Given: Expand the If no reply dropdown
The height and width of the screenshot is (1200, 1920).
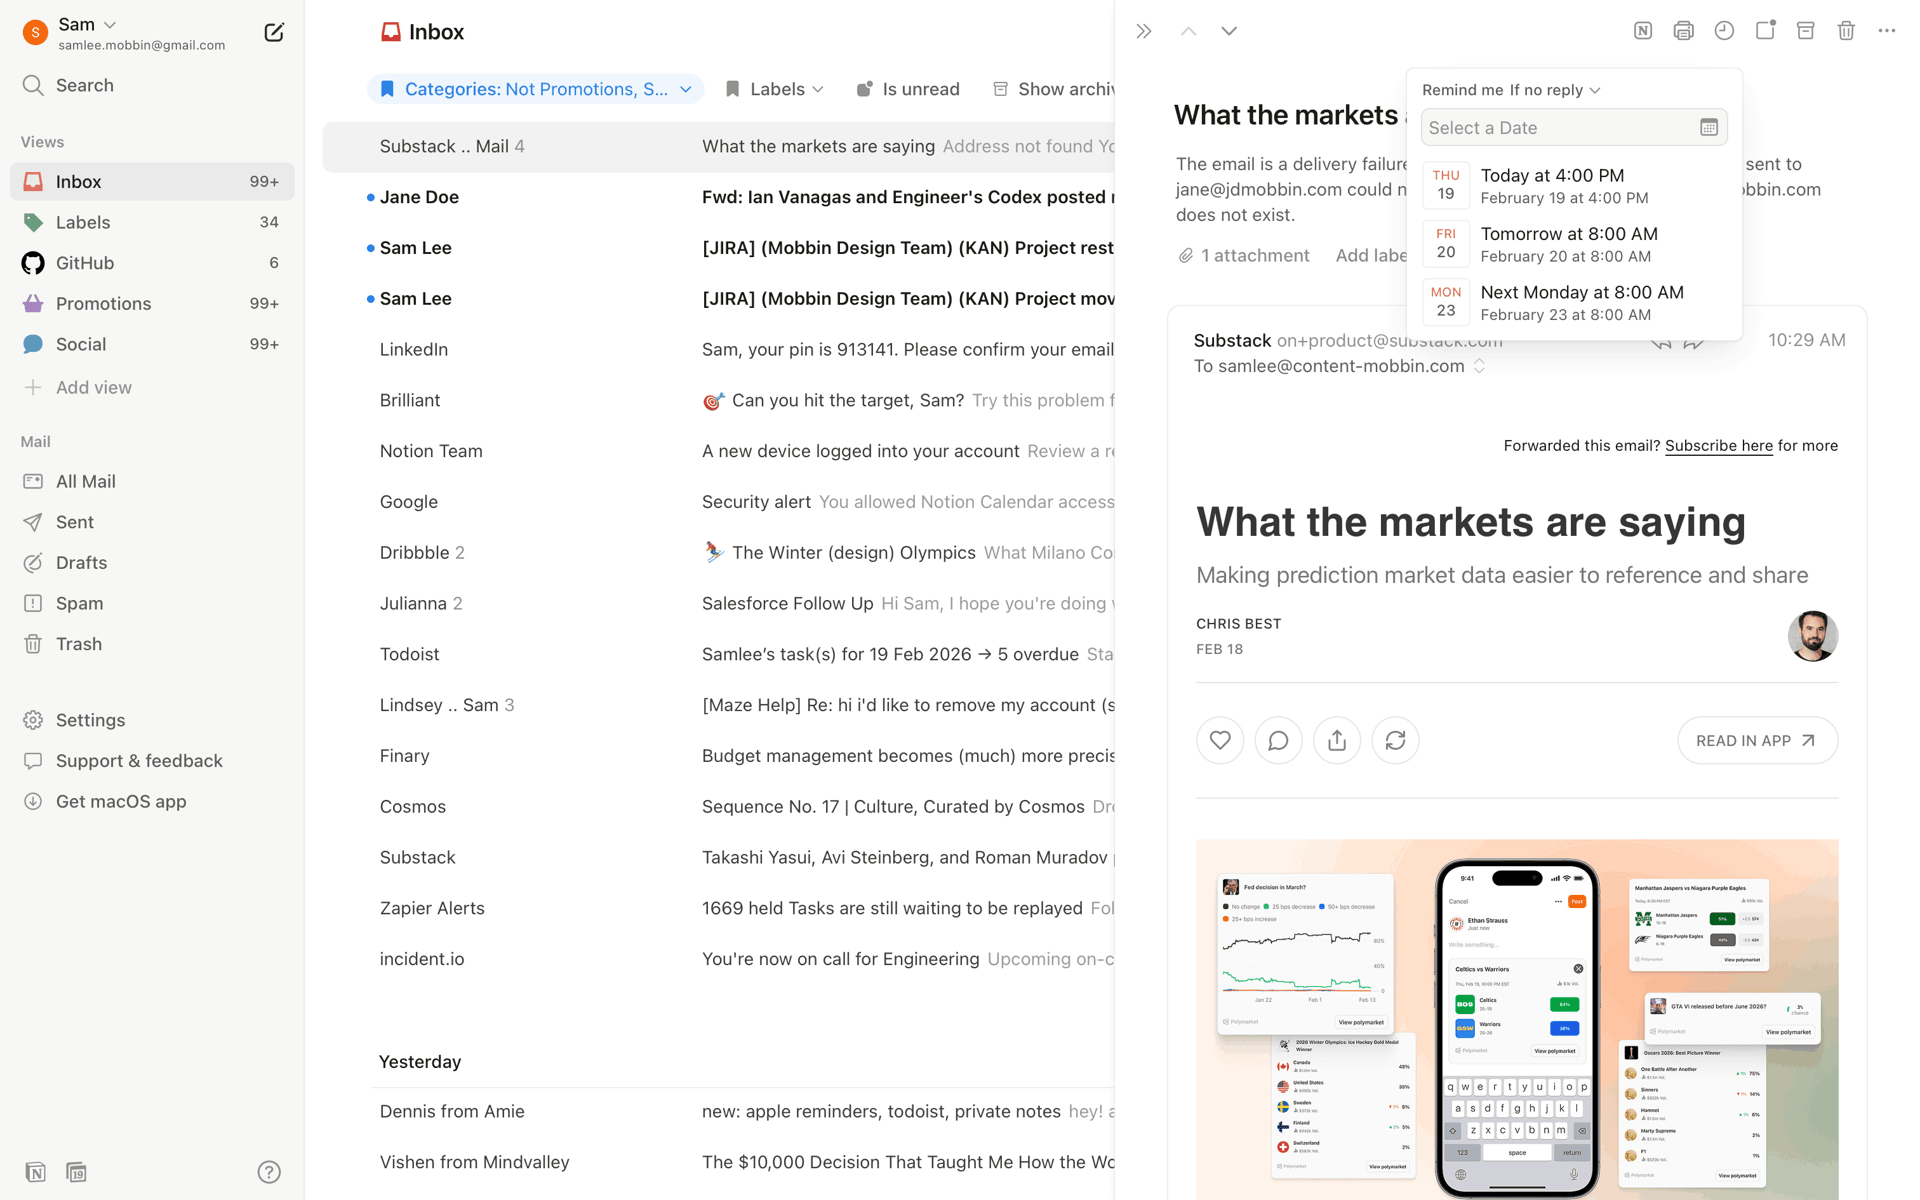Looking at the screenshot, I should (x=1555, y=90).
